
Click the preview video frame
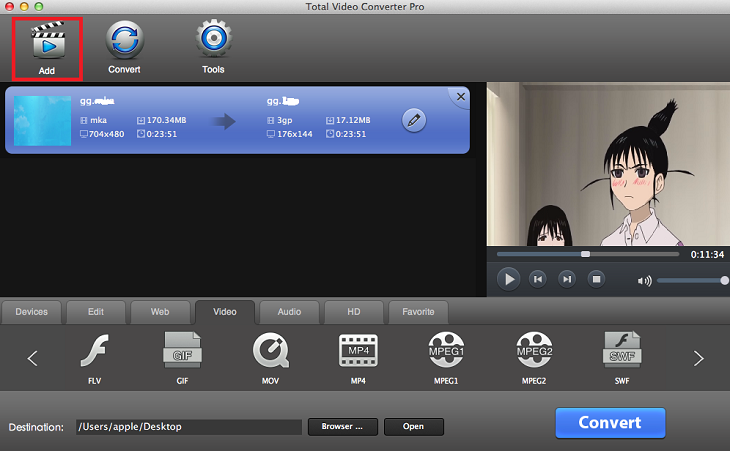click(608, 164)
